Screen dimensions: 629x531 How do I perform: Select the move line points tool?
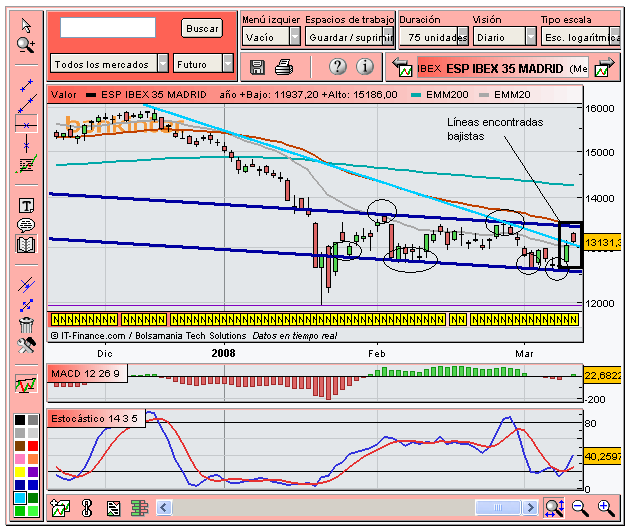point(26,306)
